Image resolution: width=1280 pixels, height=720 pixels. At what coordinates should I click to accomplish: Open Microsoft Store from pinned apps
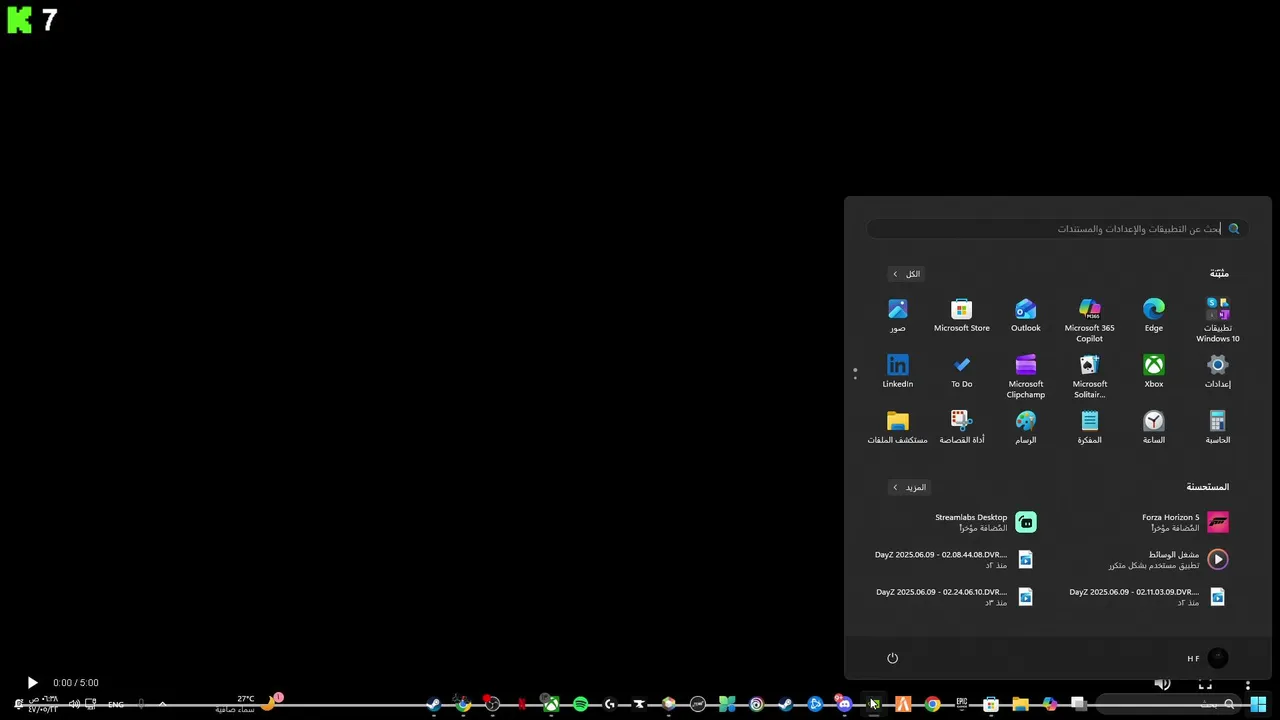pos(962,315)
